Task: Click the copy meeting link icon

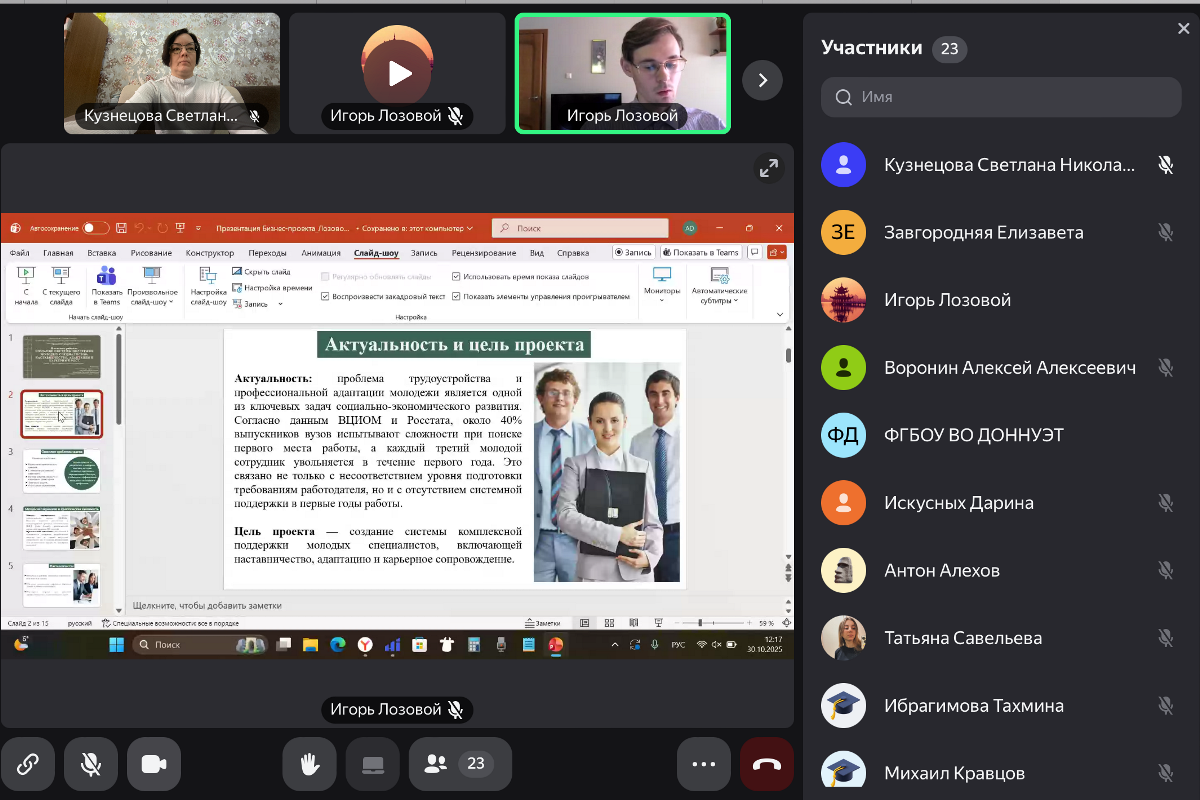Action: [x=28, y=765]
